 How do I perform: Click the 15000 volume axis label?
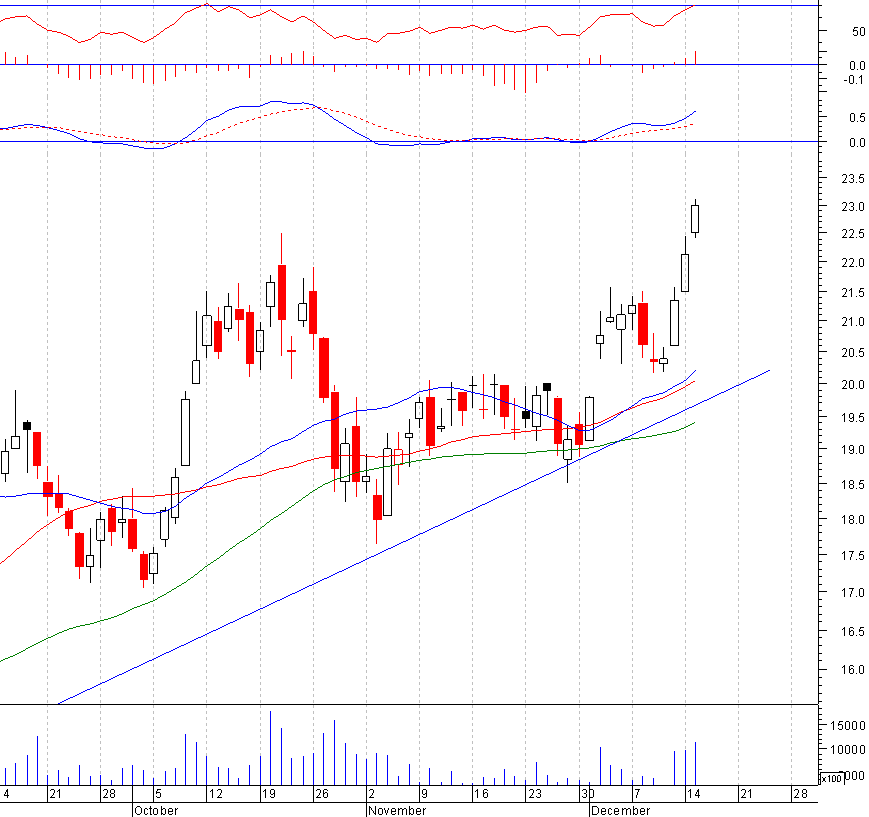pyautogui.click(x=847, y=725)
